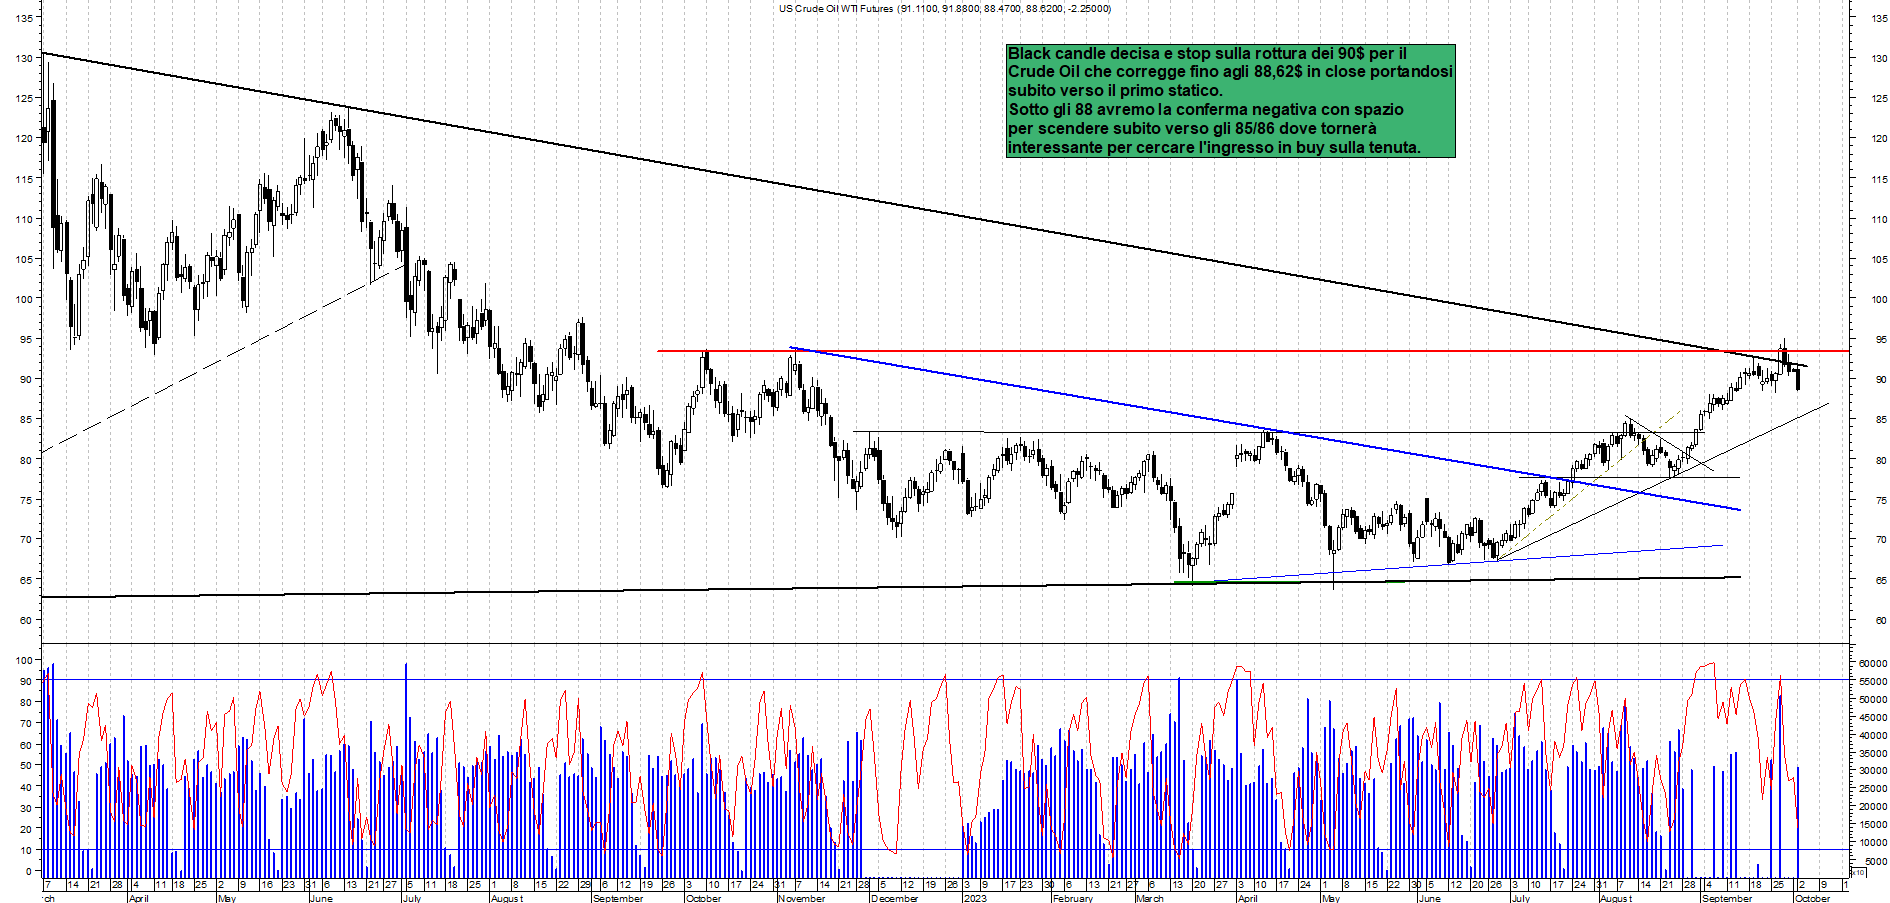1890x903 pixels.
Task: Click the 60000 volume scale label
Action: coord(1873,663)
